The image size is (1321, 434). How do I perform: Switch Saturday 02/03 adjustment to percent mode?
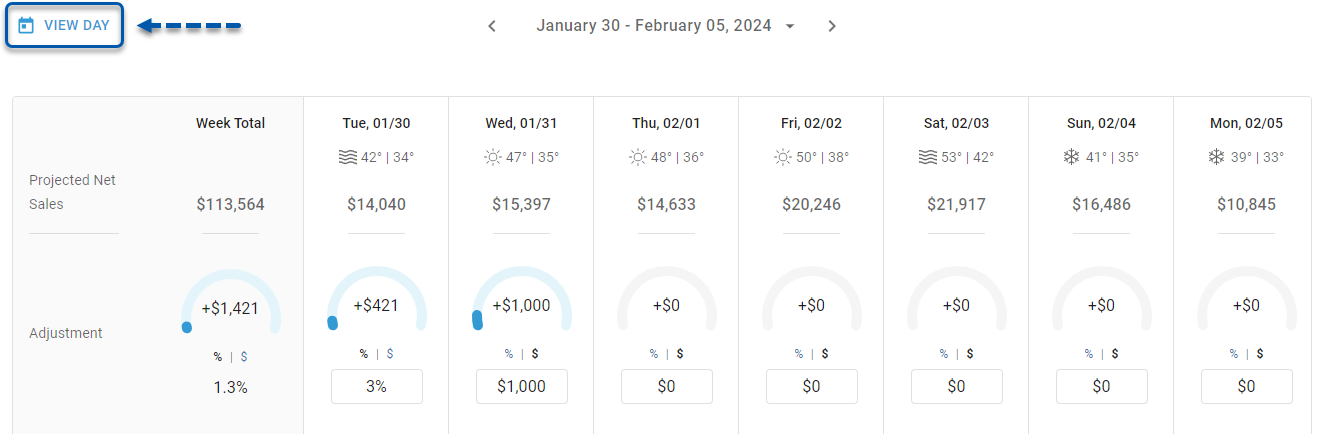(x=944, y=353)
